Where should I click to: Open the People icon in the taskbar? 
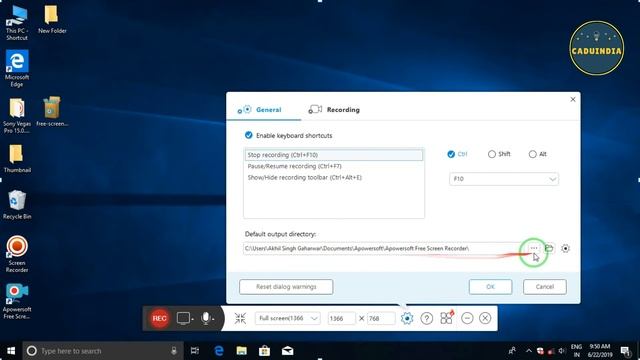point(512,351)
